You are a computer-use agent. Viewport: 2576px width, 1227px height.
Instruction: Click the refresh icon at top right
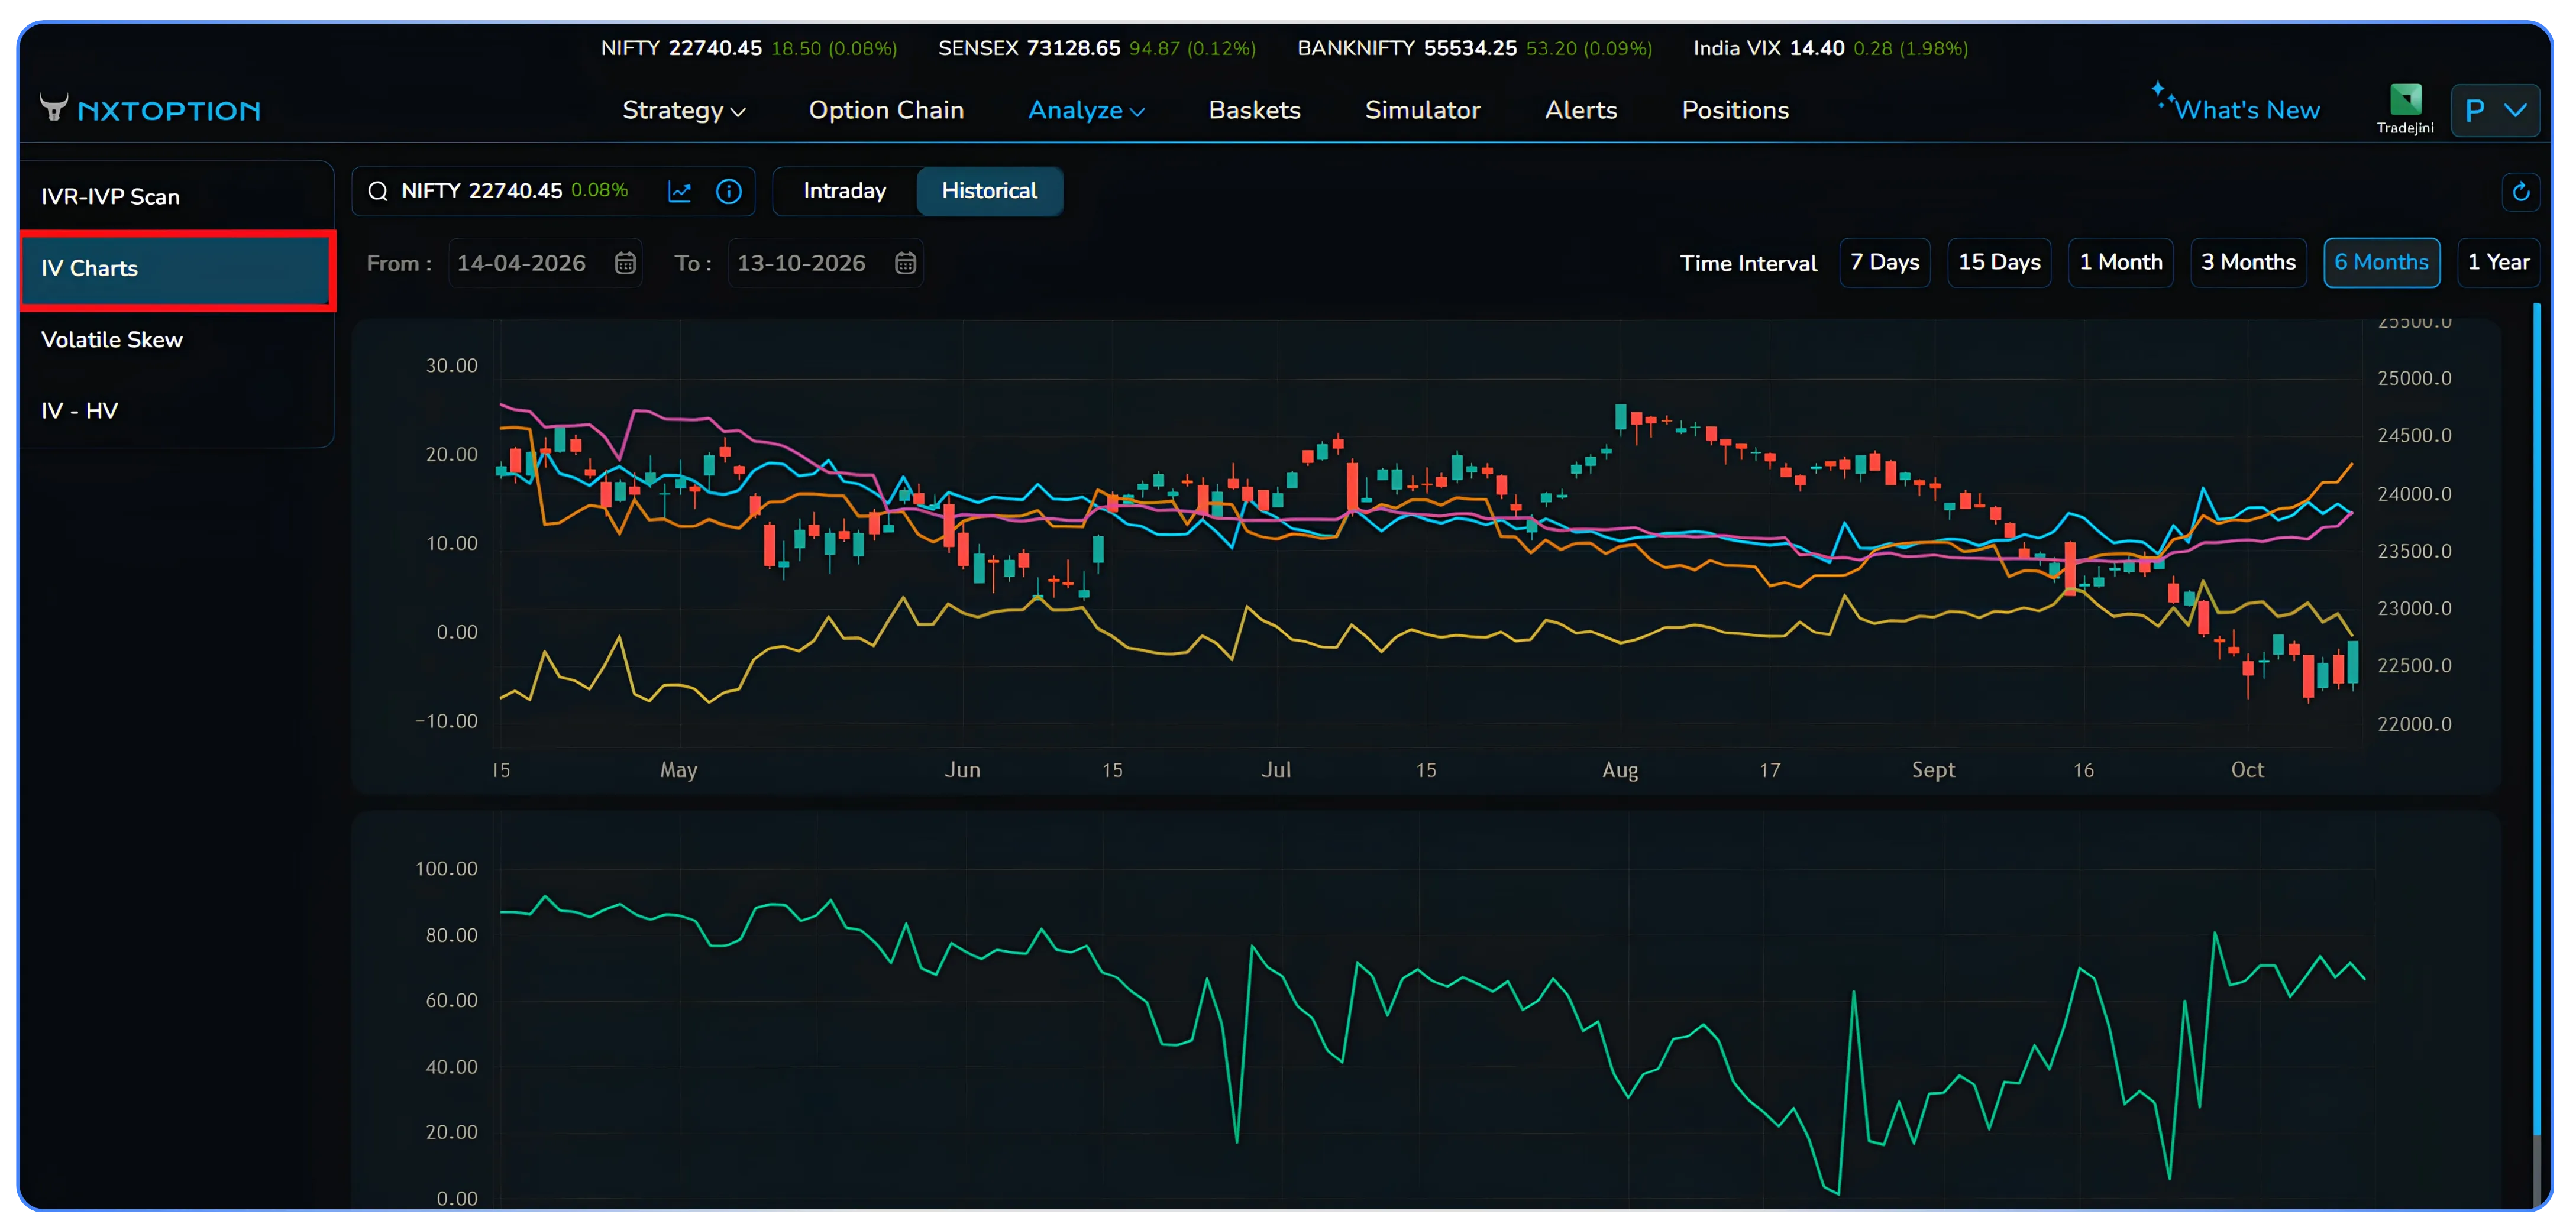click(2521, 192)
